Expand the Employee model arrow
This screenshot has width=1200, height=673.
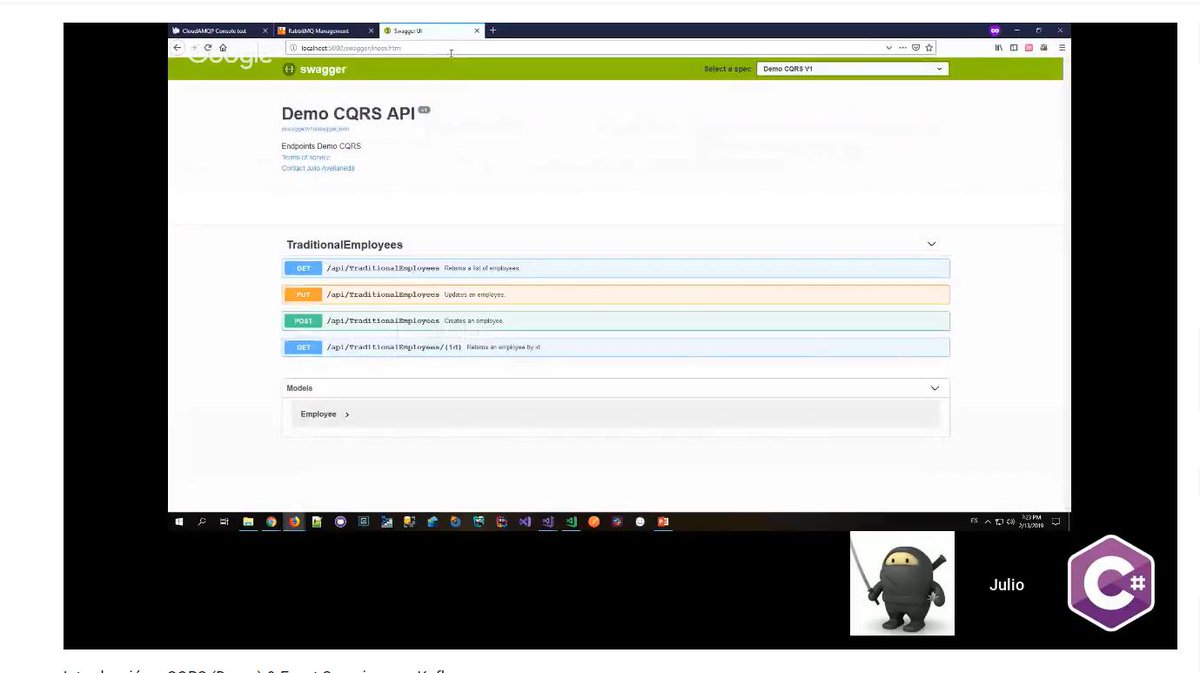click(x=347, y=414)
